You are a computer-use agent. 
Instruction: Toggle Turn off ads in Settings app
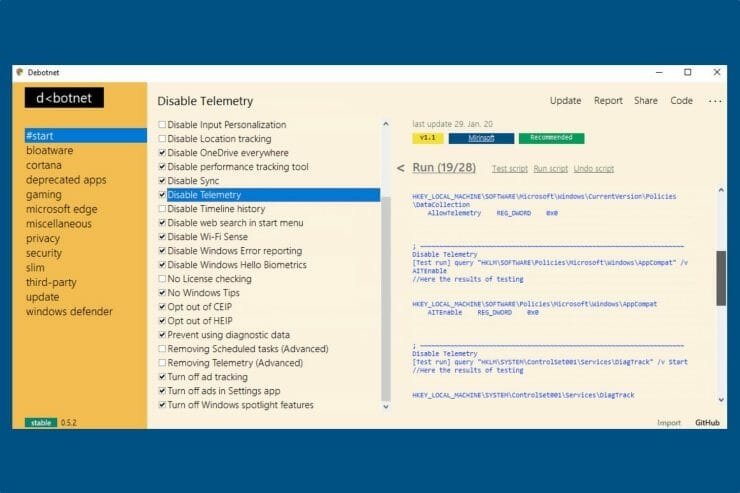point(162,391)
